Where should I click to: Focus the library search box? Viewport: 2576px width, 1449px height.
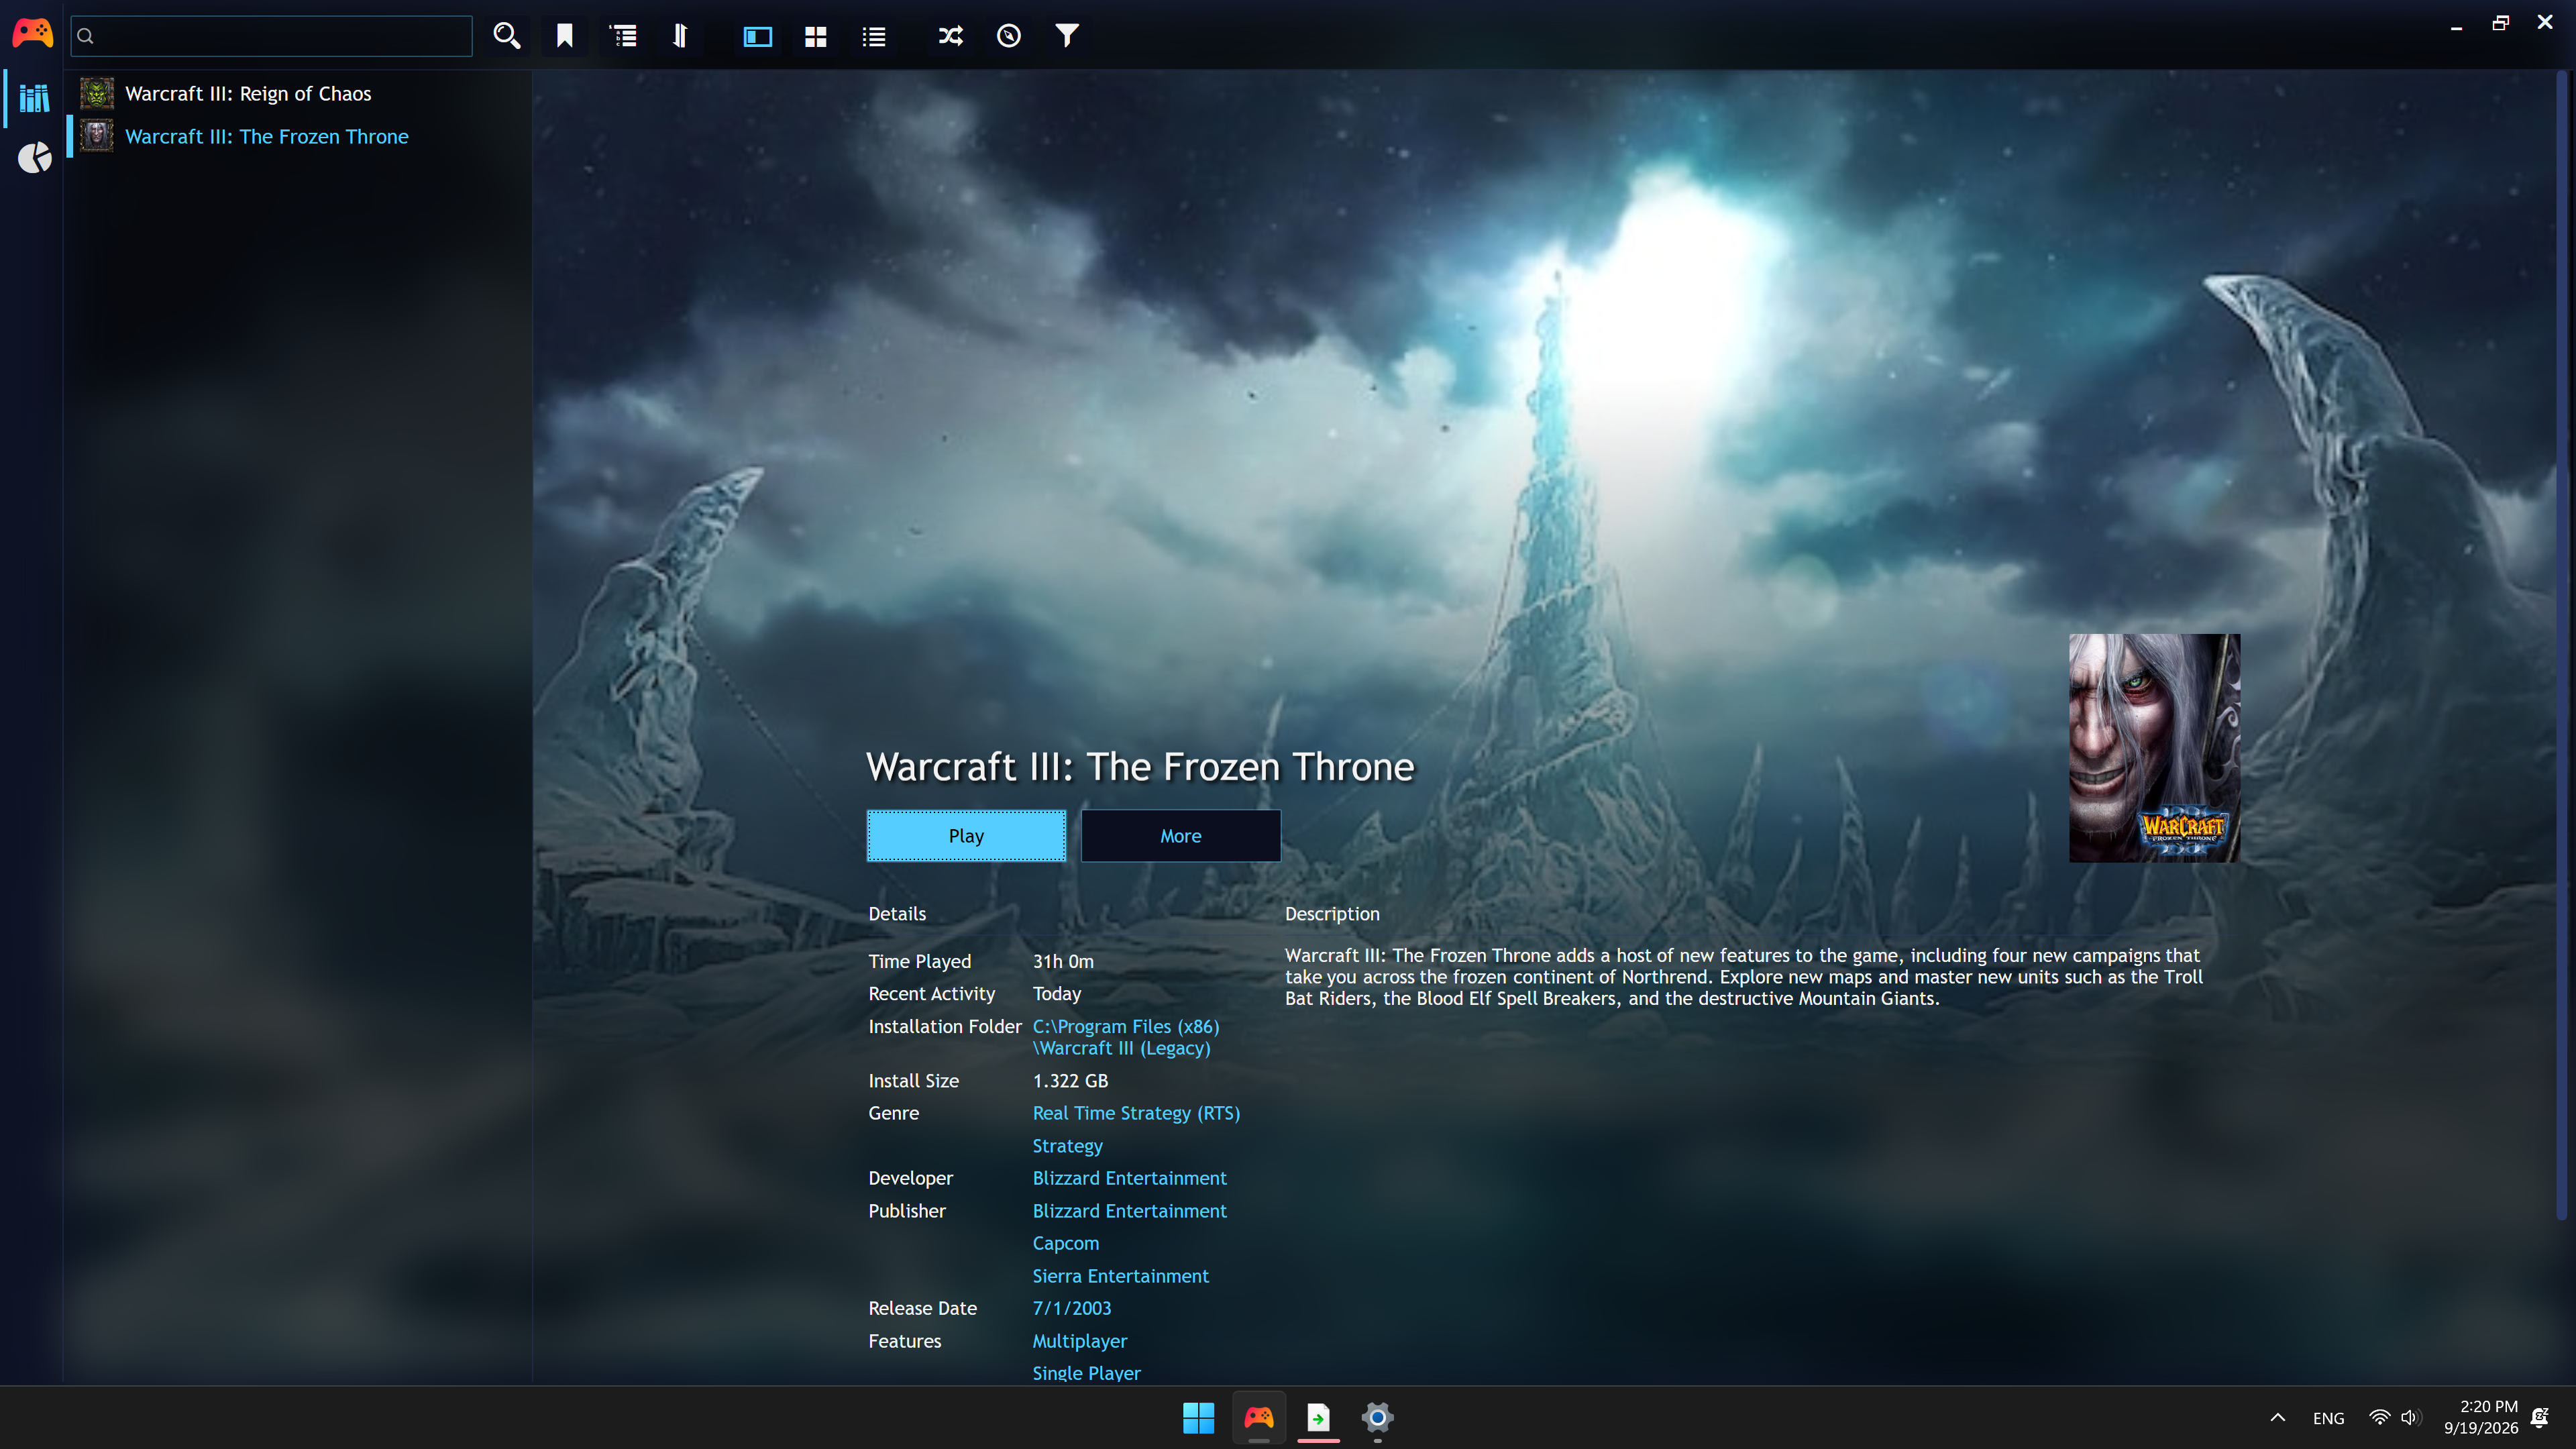coord(272,36)
